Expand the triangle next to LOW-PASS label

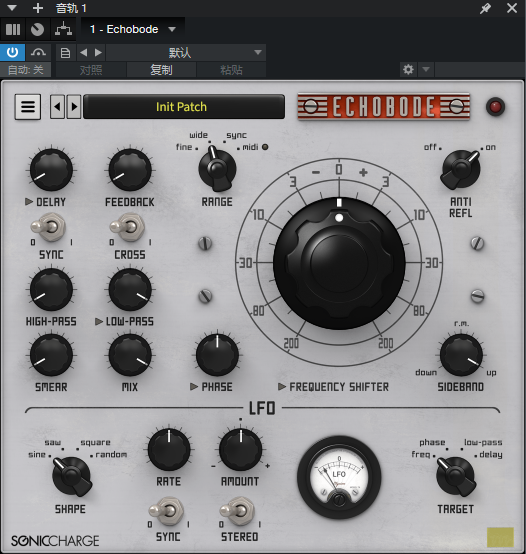[99, 321]
